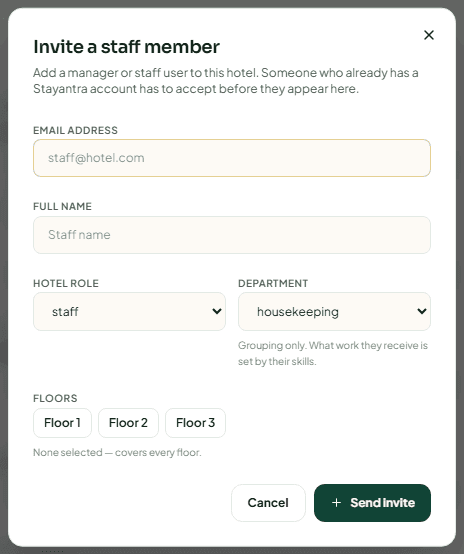464x554 pixels.
Task: Click the 'HOTEL ROLE' label
Action: [66, 283]
